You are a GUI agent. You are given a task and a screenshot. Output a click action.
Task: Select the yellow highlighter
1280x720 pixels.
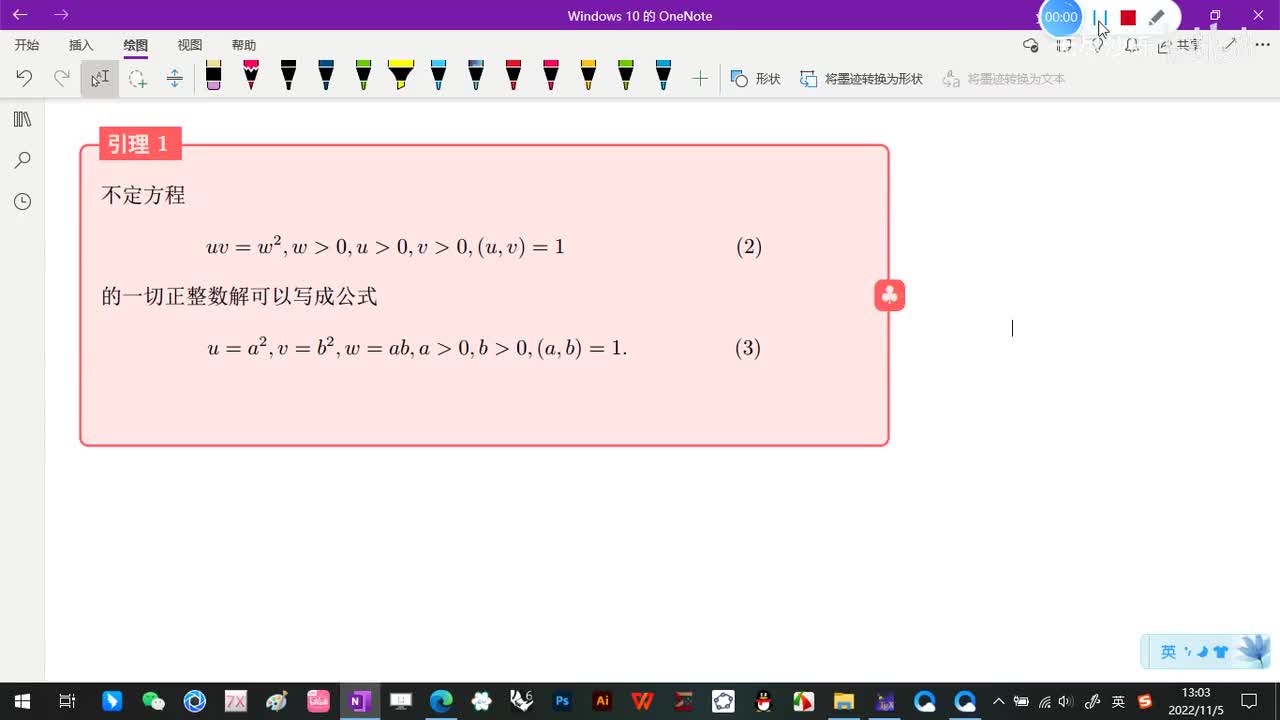[x=401, y=75]
